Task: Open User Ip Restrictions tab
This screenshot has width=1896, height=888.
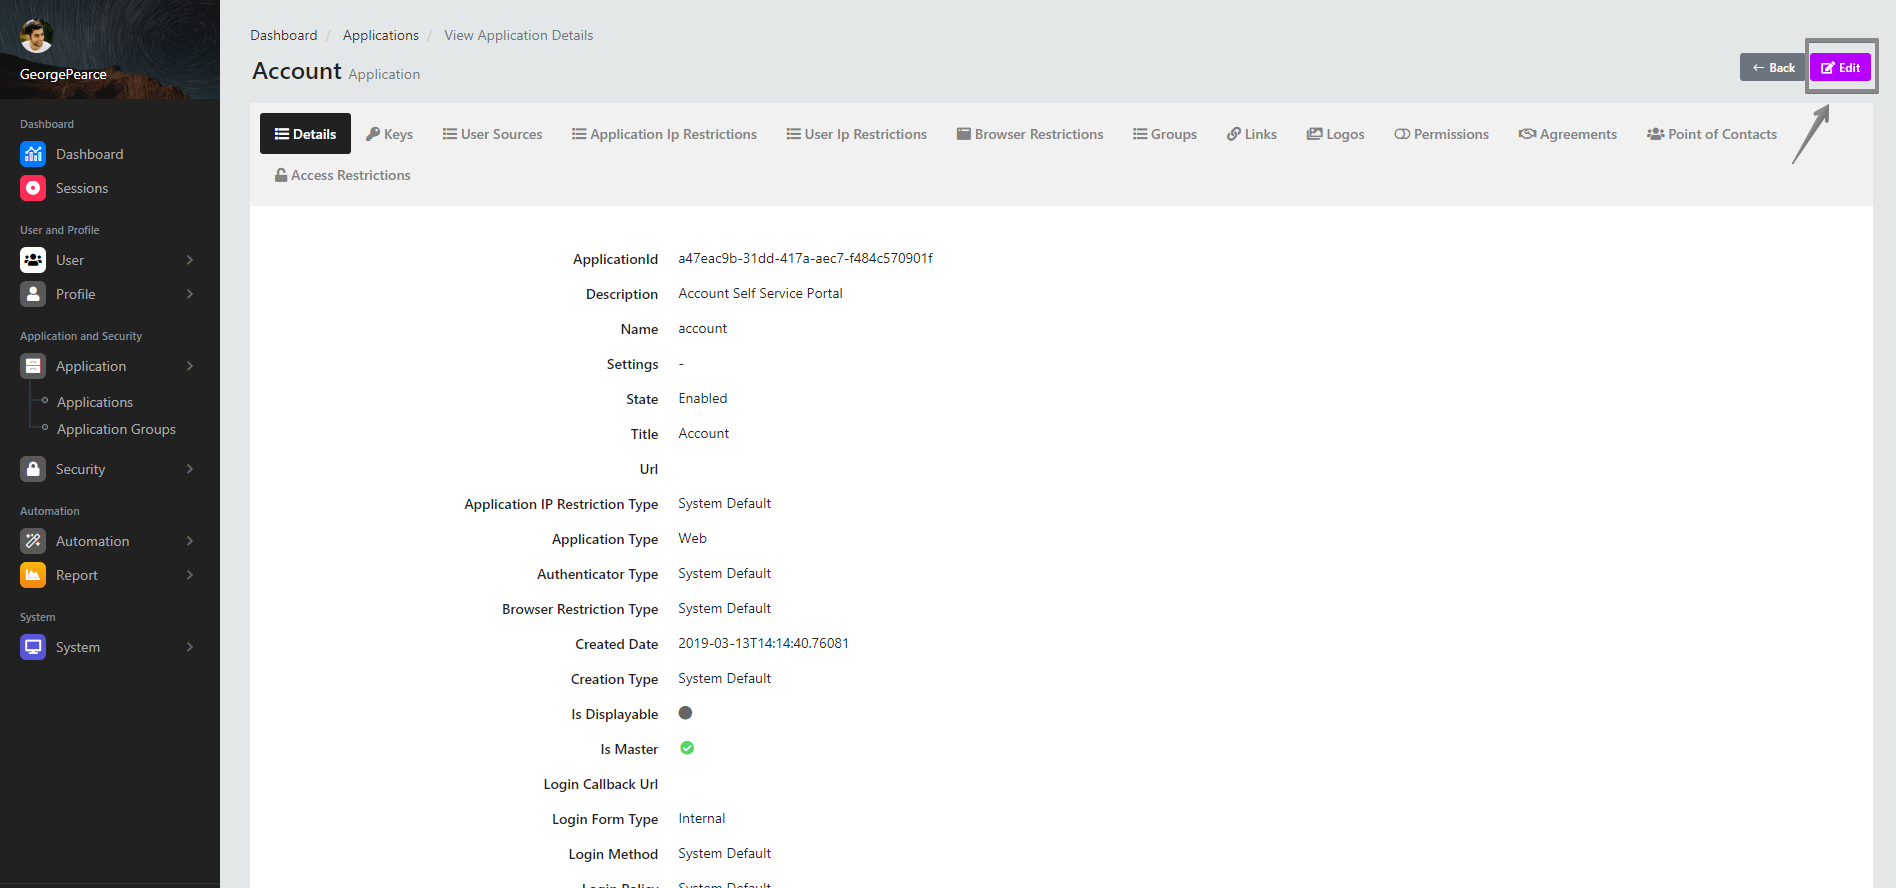Action: coord(856,134)
